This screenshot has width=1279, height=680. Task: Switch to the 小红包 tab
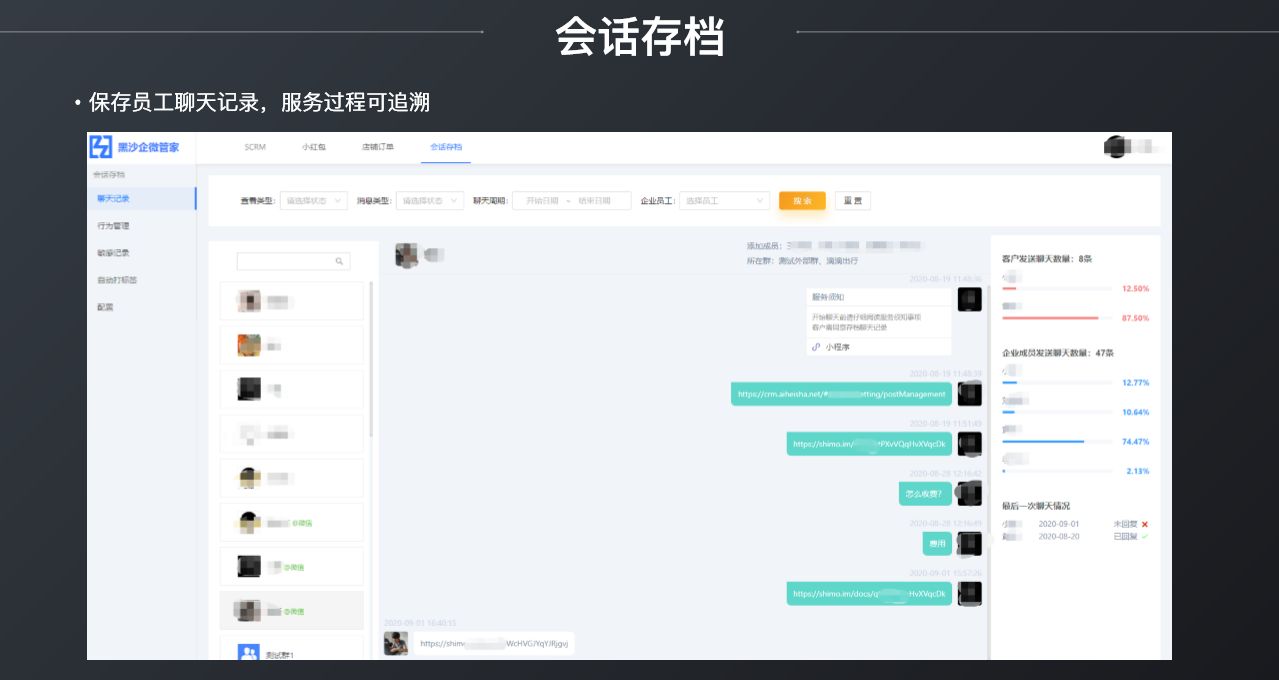(314, 147)
